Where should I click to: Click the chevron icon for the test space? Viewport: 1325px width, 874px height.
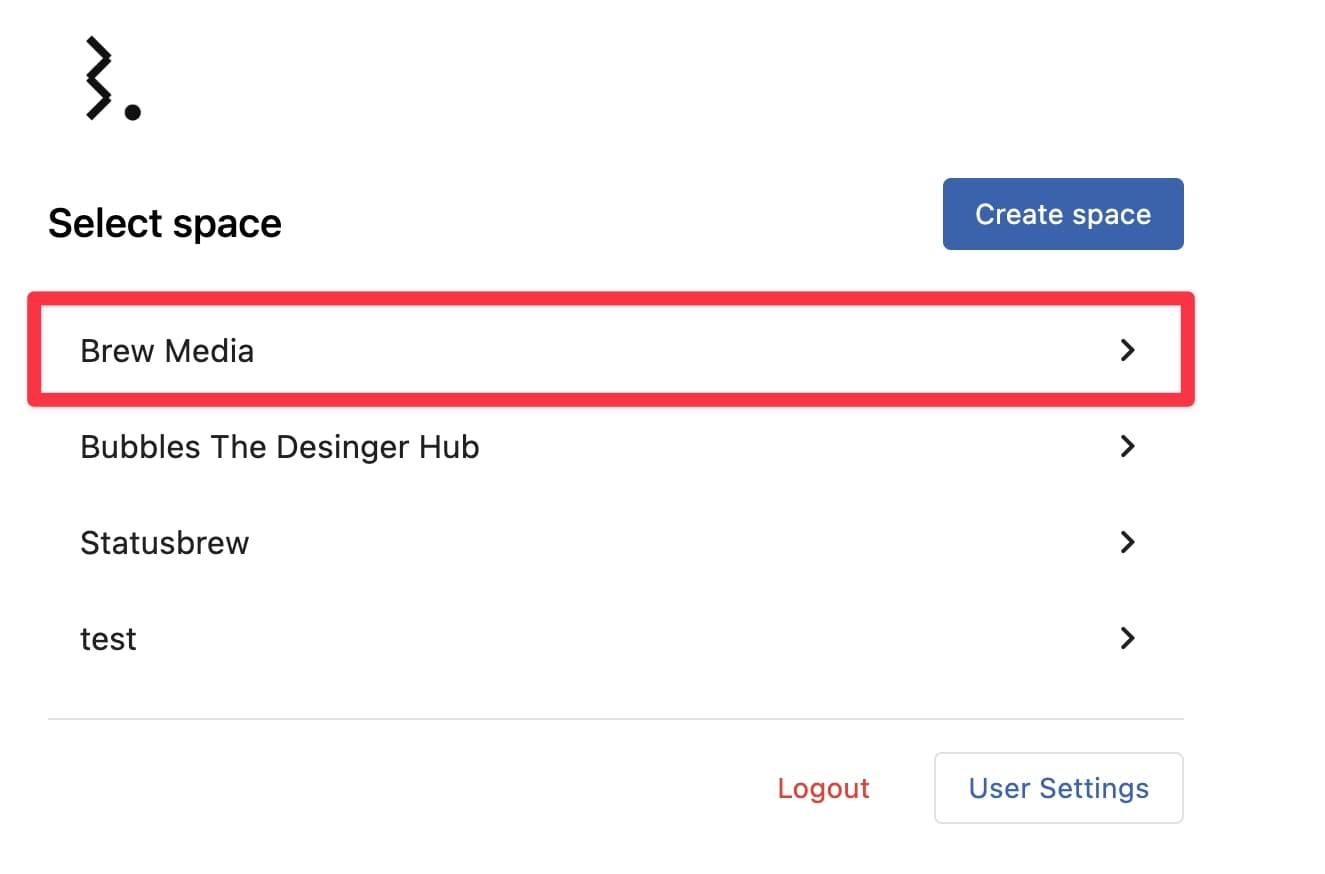[x=1127, y=638]
